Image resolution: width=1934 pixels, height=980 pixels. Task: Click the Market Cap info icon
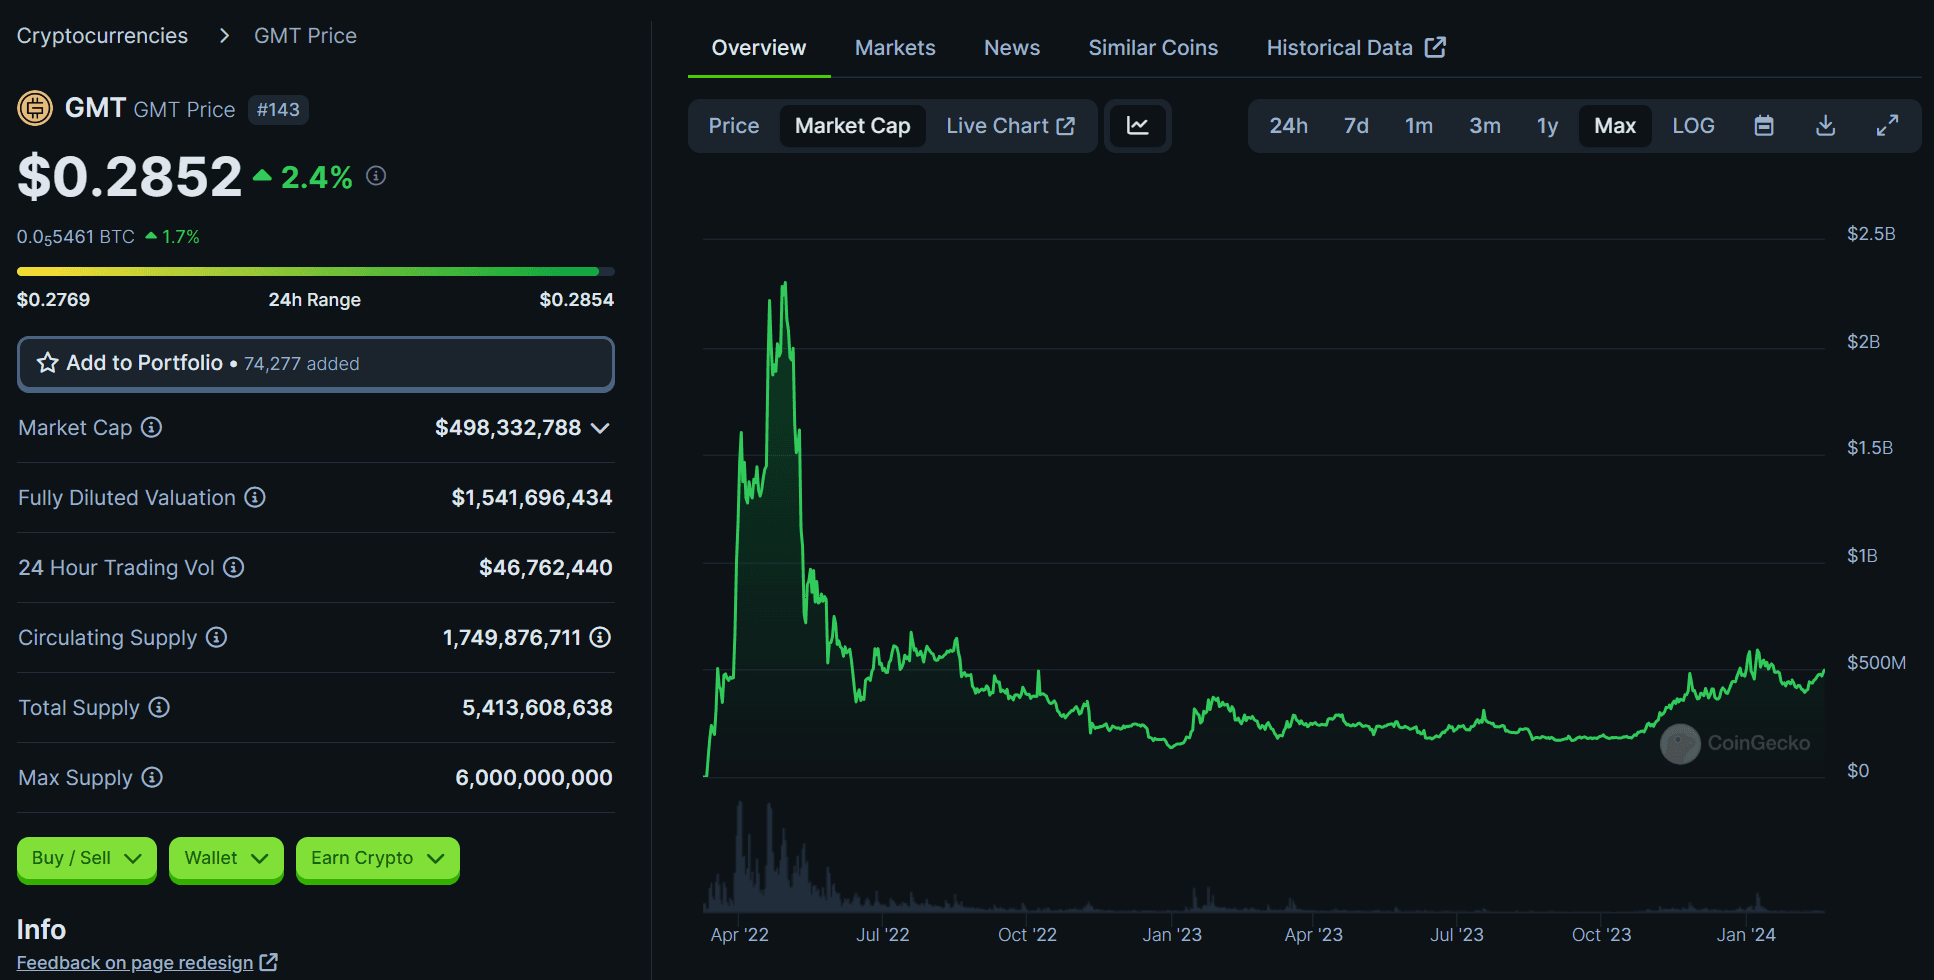[x=151, y=428]
